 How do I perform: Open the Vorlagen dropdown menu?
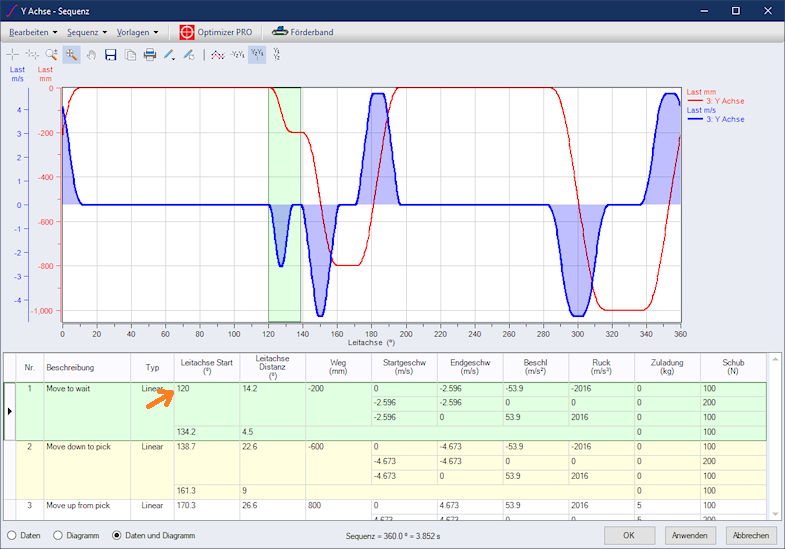pos(137,32)
